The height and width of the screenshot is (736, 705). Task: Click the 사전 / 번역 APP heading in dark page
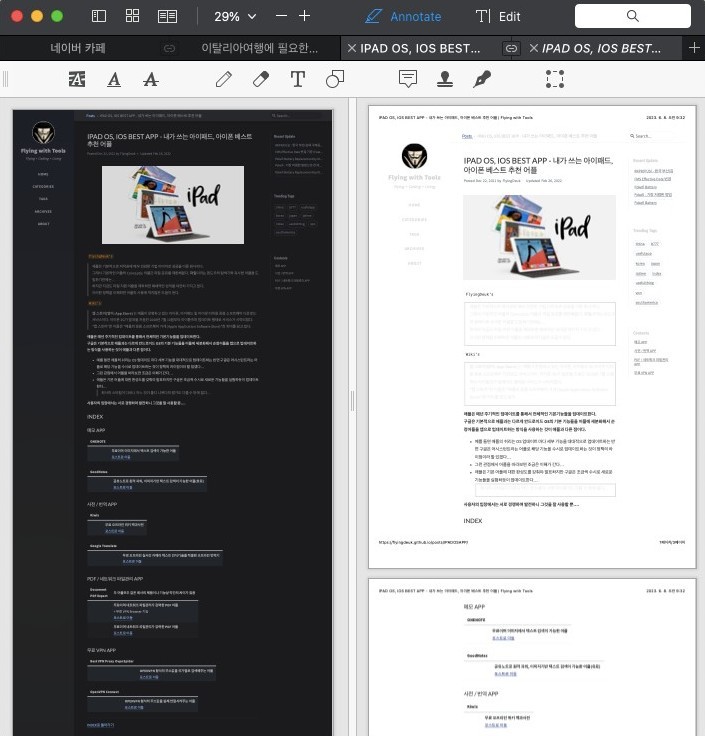(x=102, y=504)
